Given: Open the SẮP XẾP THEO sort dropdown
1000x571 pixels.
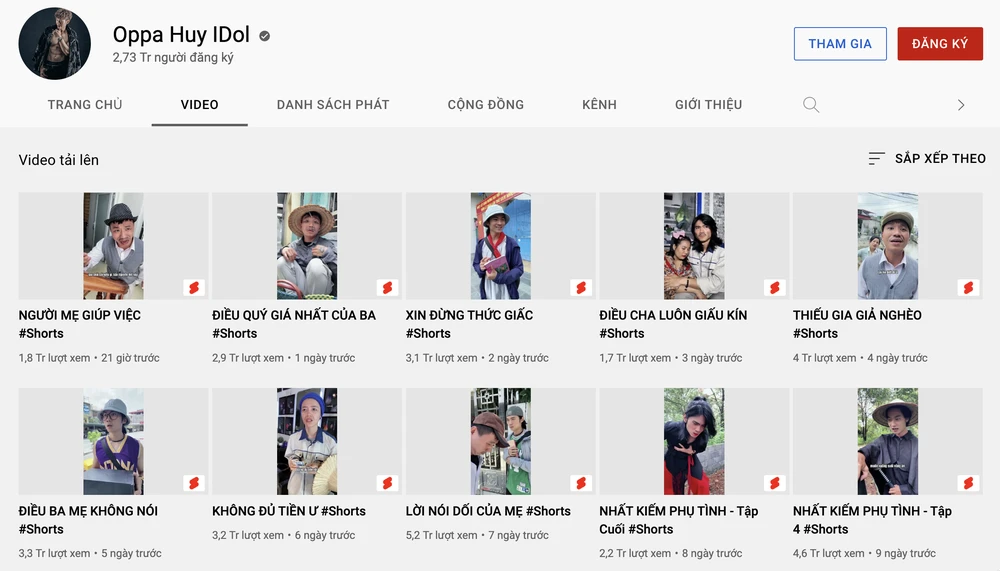Looking at the screenshot, I should click(x=927, y=159).
